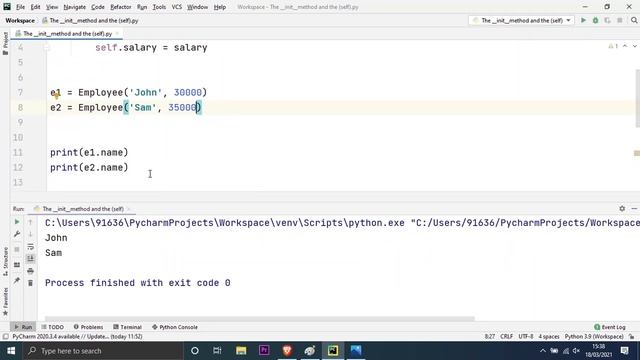The image size is (640, 360).
Task: Change Python 3.9 interpreter
Action: tap(594, 337)
